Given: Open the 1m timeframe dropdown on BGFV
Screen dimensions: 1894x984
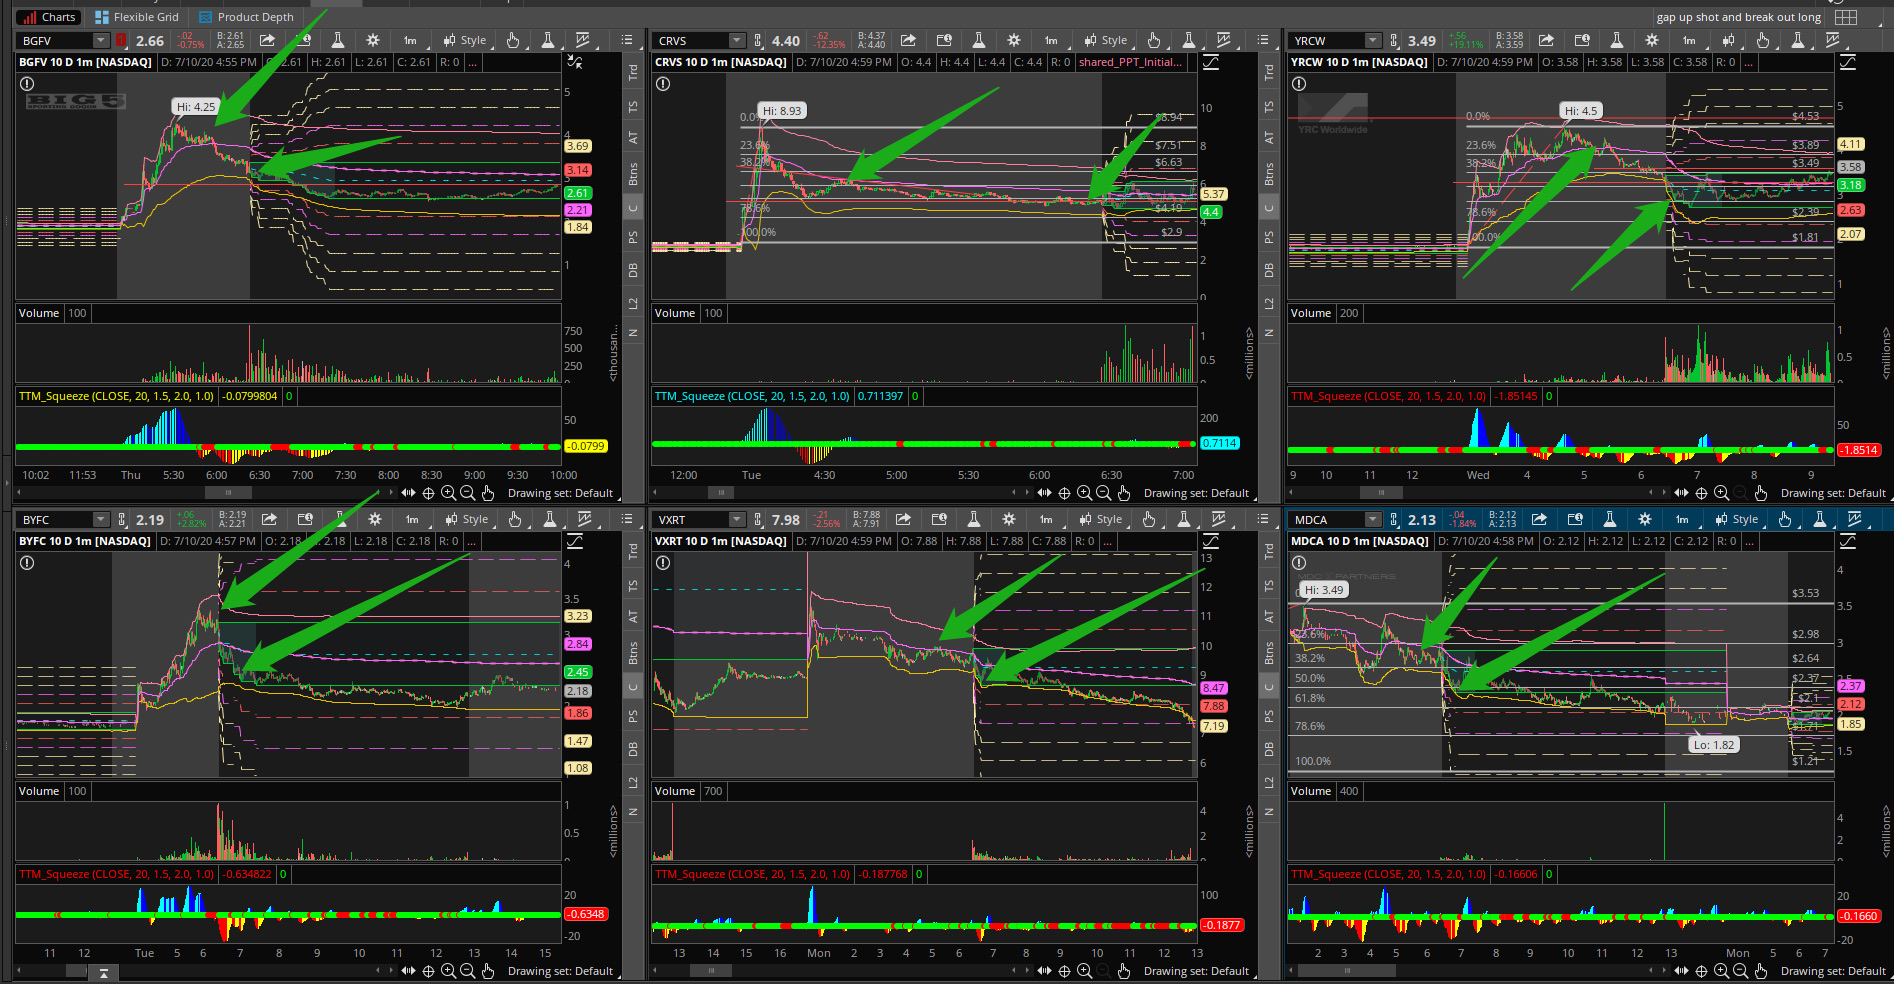Looking at the screenshot, I should [x=411, y=40].
